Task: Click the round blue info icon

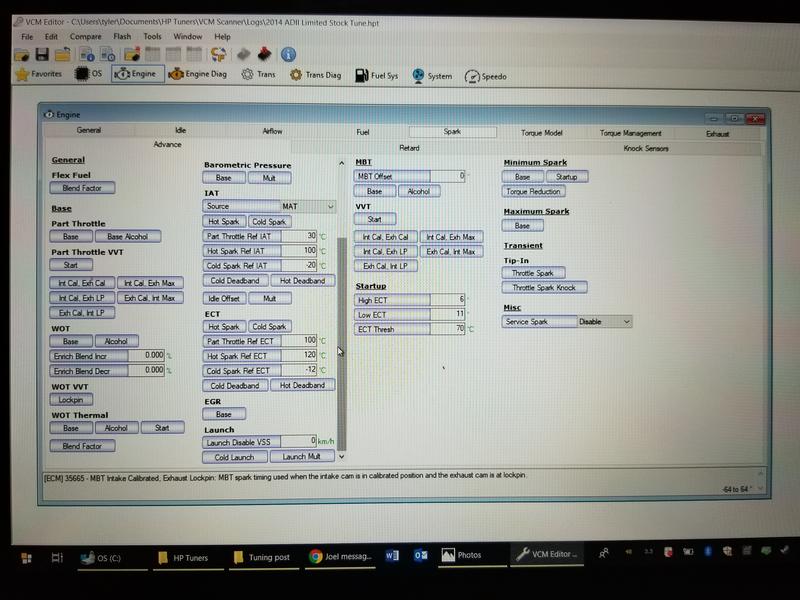Action: point(288,54)
